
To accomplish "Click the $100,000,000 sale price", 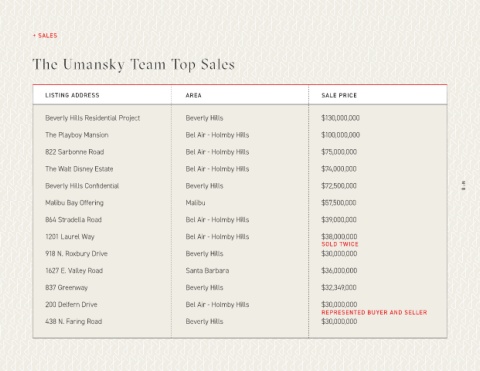I will [x=340, y=135].
